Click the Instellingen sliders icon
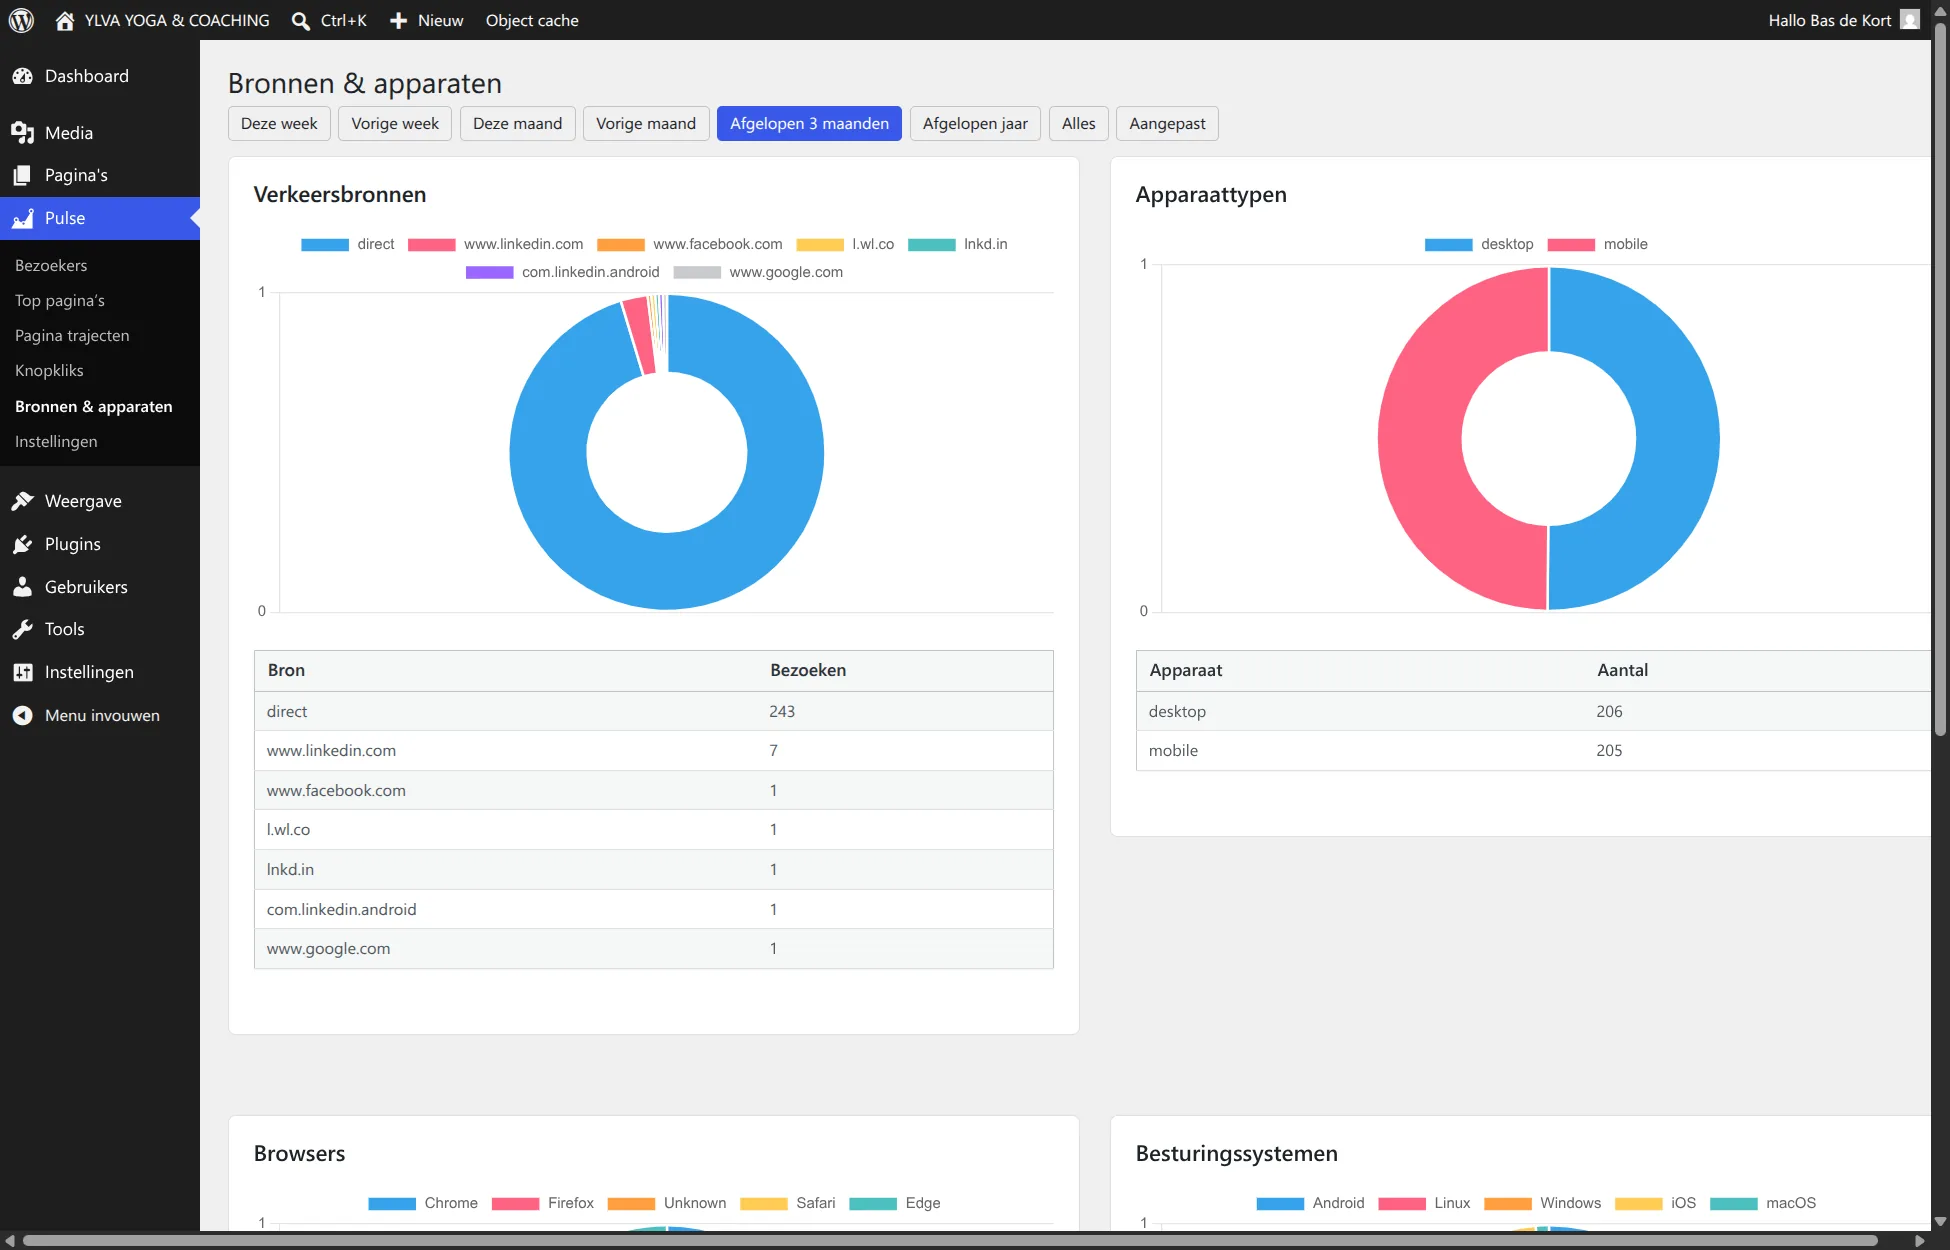This screenshot has width=1950, height=1250. click(22, 672)
